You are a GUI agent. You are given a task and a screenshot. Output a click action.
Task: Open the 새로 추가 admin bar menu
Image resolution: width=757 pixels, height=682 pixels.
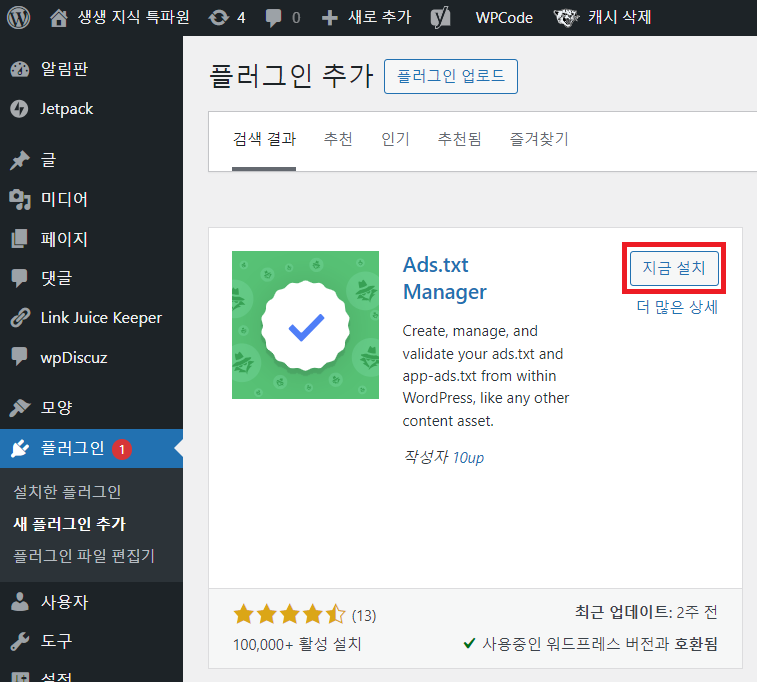tap(379, 17)
